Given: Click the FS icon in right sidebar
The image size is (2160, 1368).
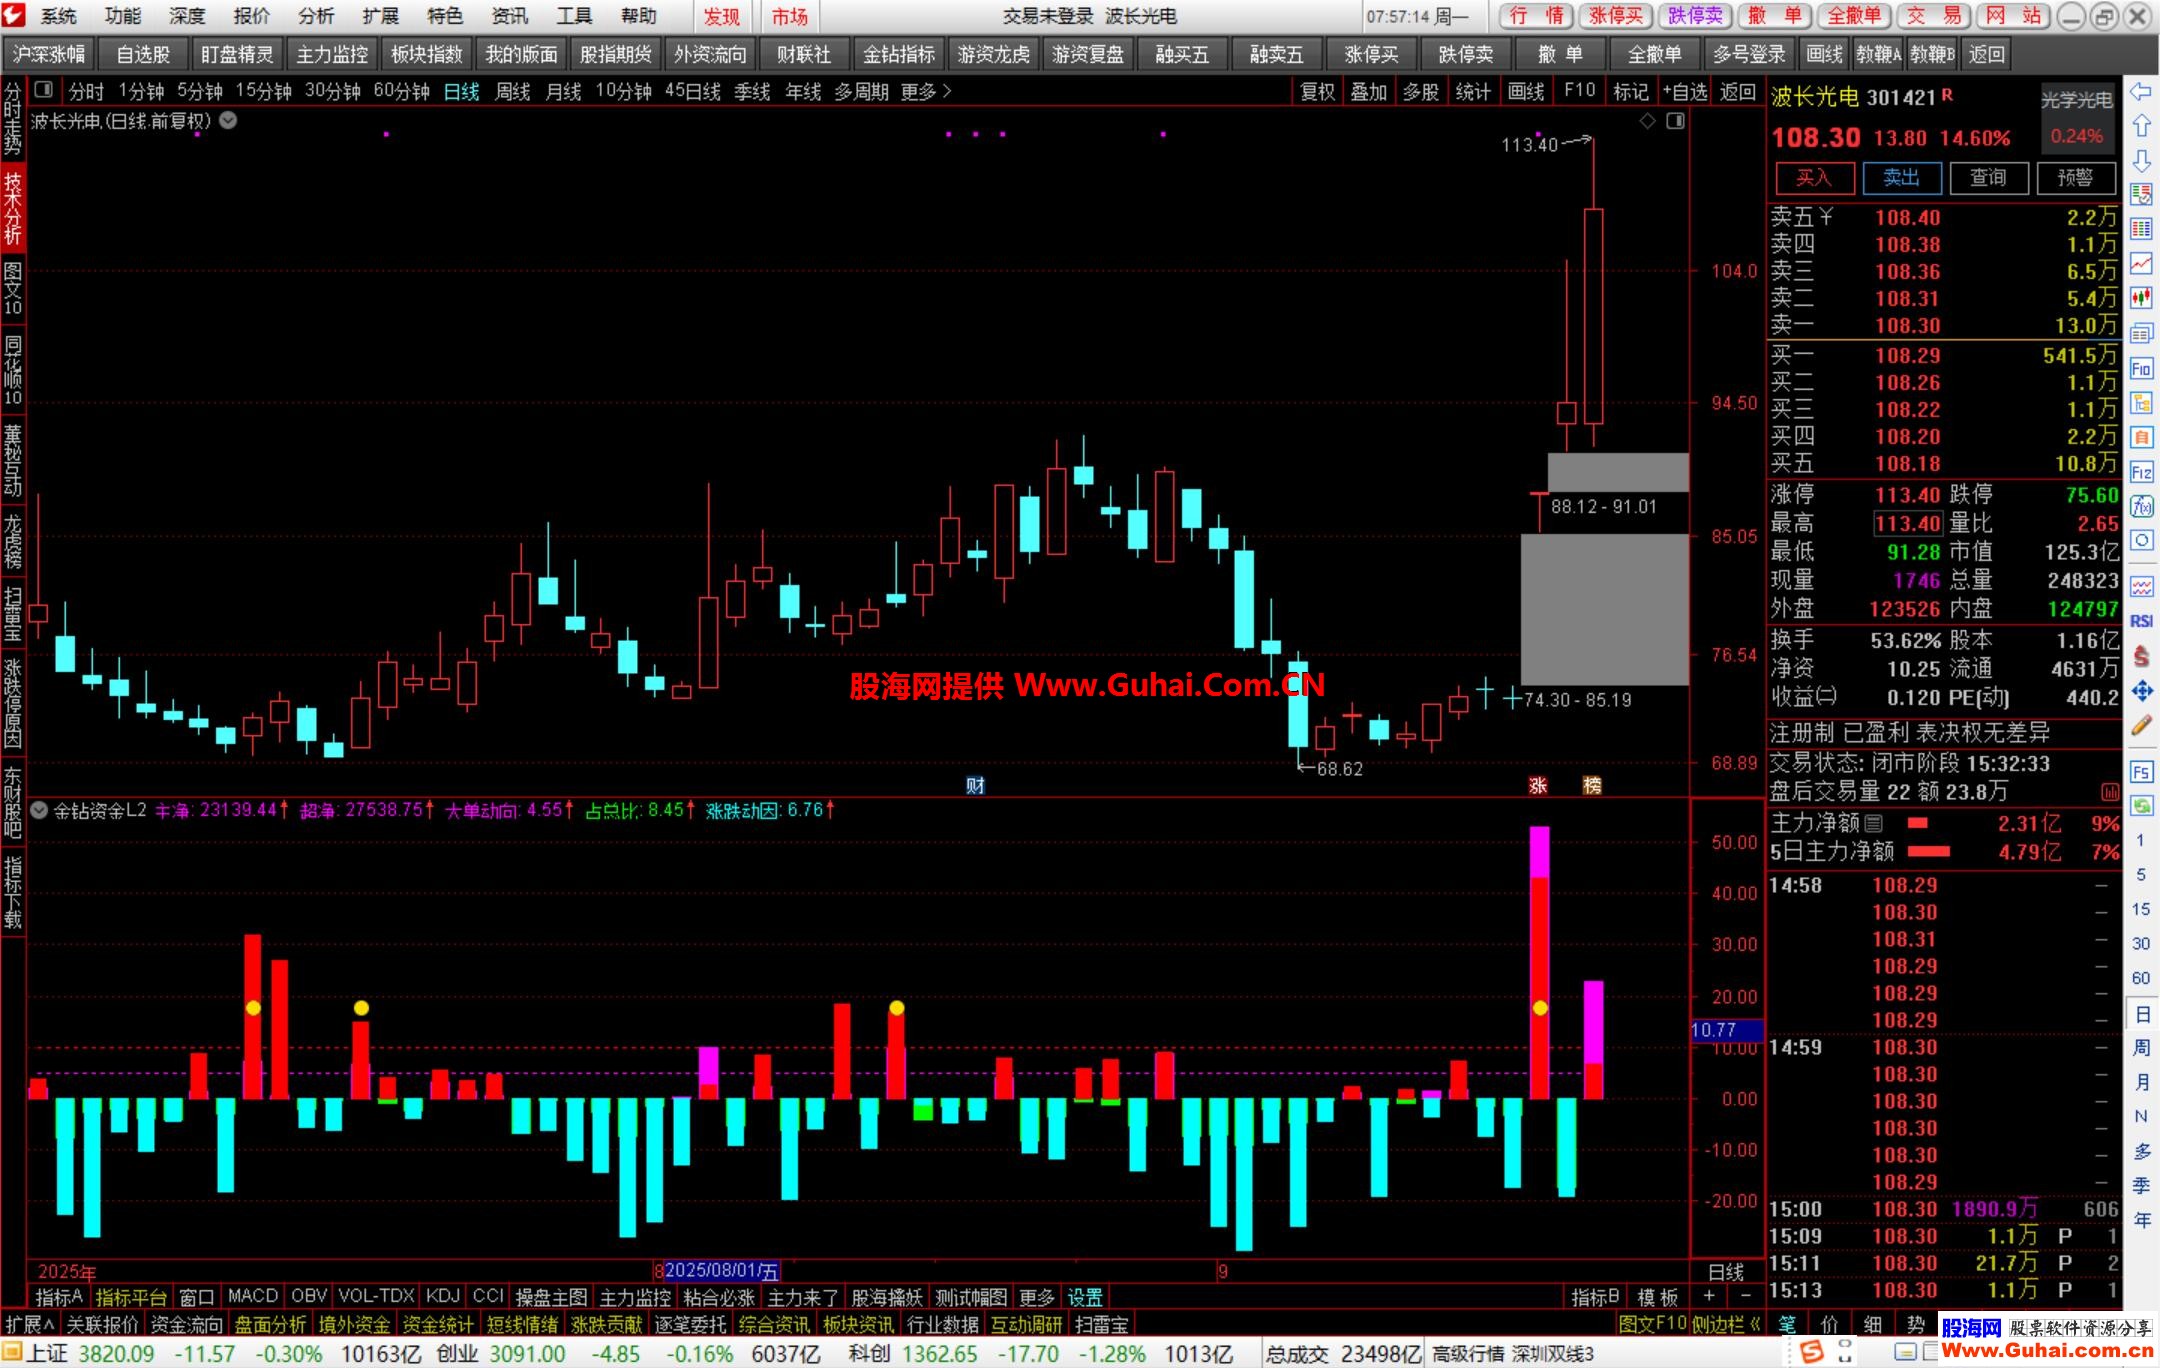Looking at the screenshot, I should click(x=2141, y=772).
